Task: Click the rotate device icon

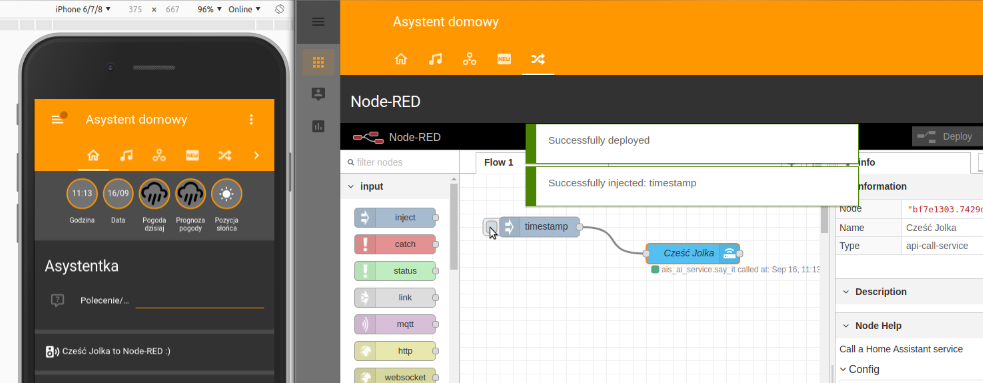Action: coord(280,9)
